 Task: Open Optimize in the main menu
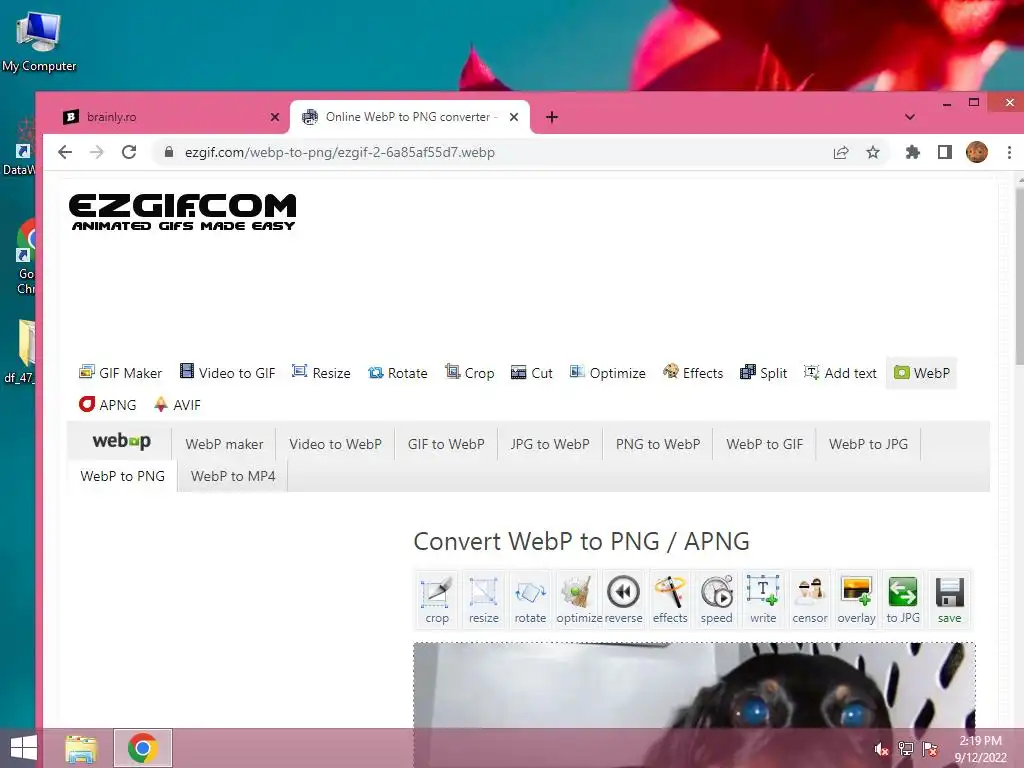pos(607,373)
